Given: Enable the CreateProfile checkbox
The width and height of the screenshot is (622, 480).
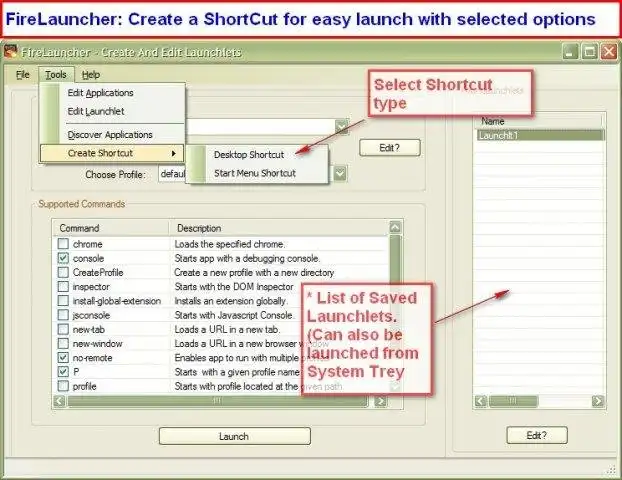Looking at the screenshot, I should click(x=63, y=272).
